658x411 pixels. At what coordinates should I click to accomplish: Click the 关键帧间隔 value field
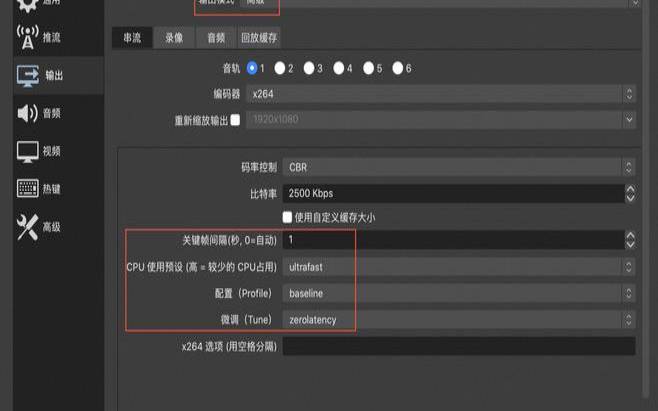[x=454, y=240]
